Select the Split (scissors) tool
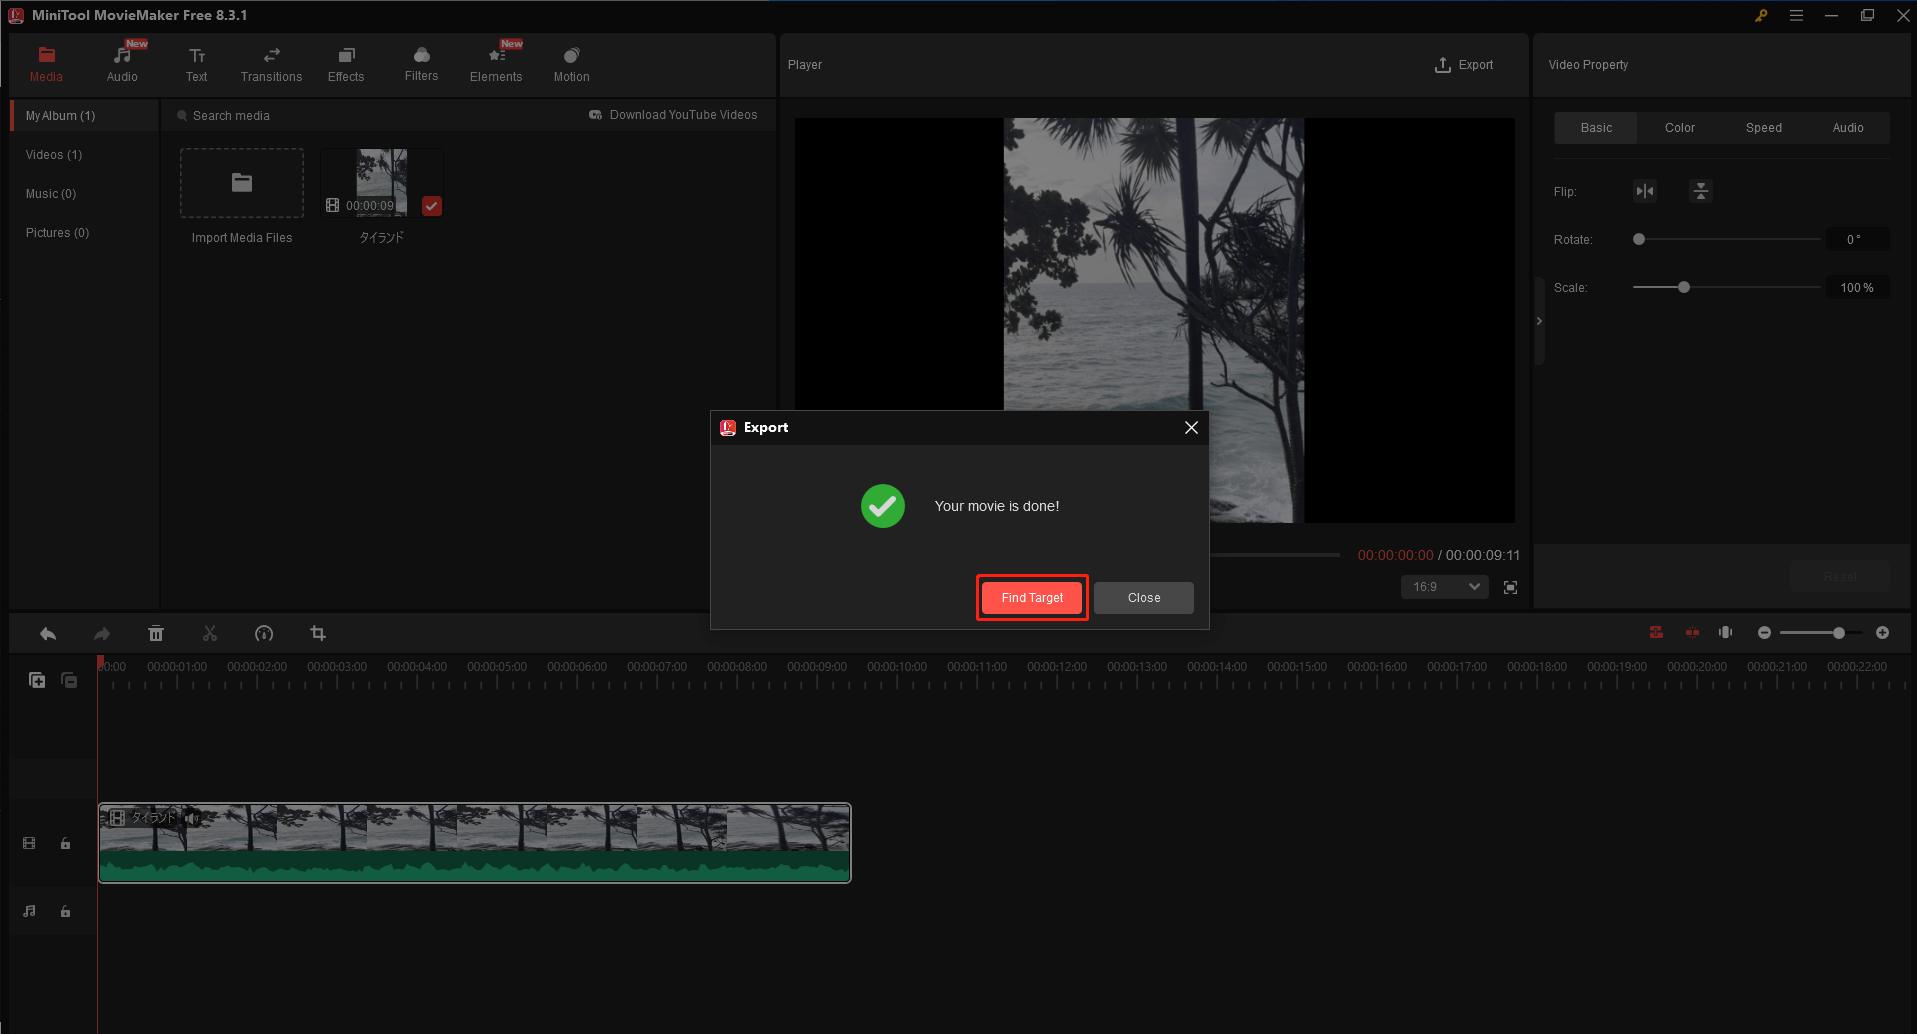Screen dimensions: 1917x1034 point(209,633)
